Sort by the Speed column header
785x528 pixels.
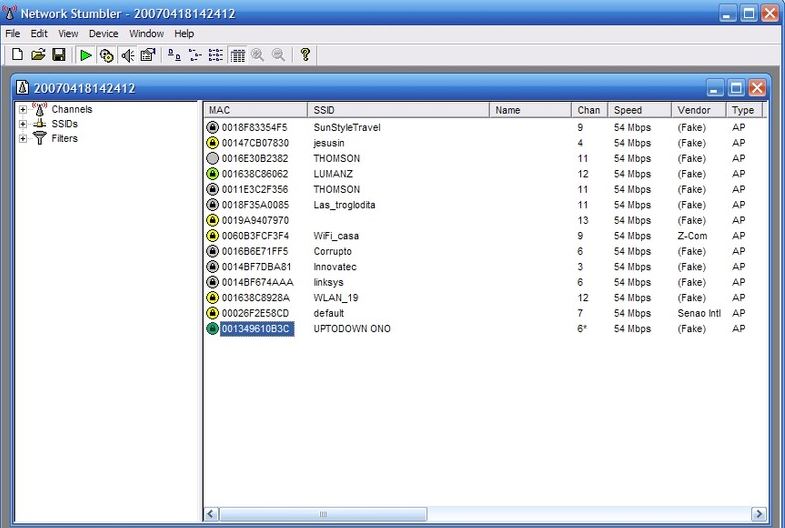[x=639, y=110]
